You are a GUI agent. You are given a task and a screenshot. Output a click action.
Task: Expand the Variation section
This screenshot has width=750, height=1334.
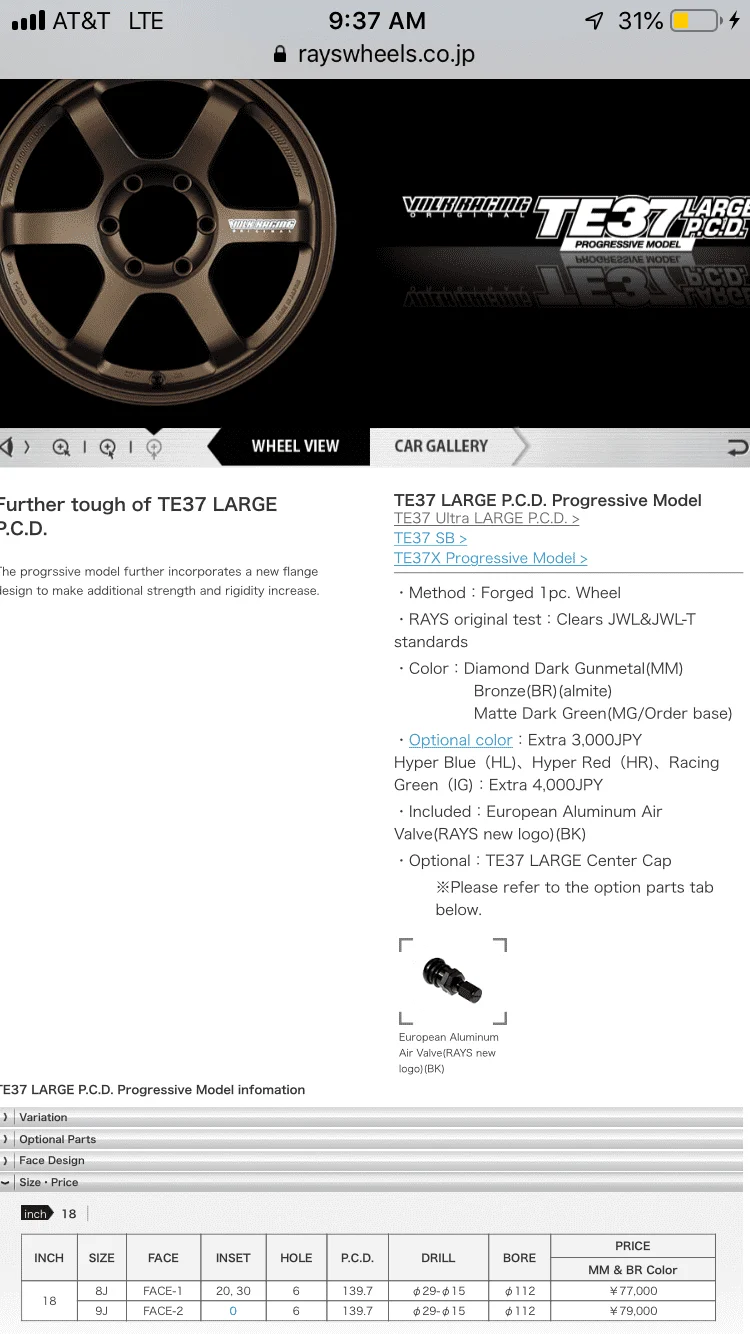pos(372,1117)
